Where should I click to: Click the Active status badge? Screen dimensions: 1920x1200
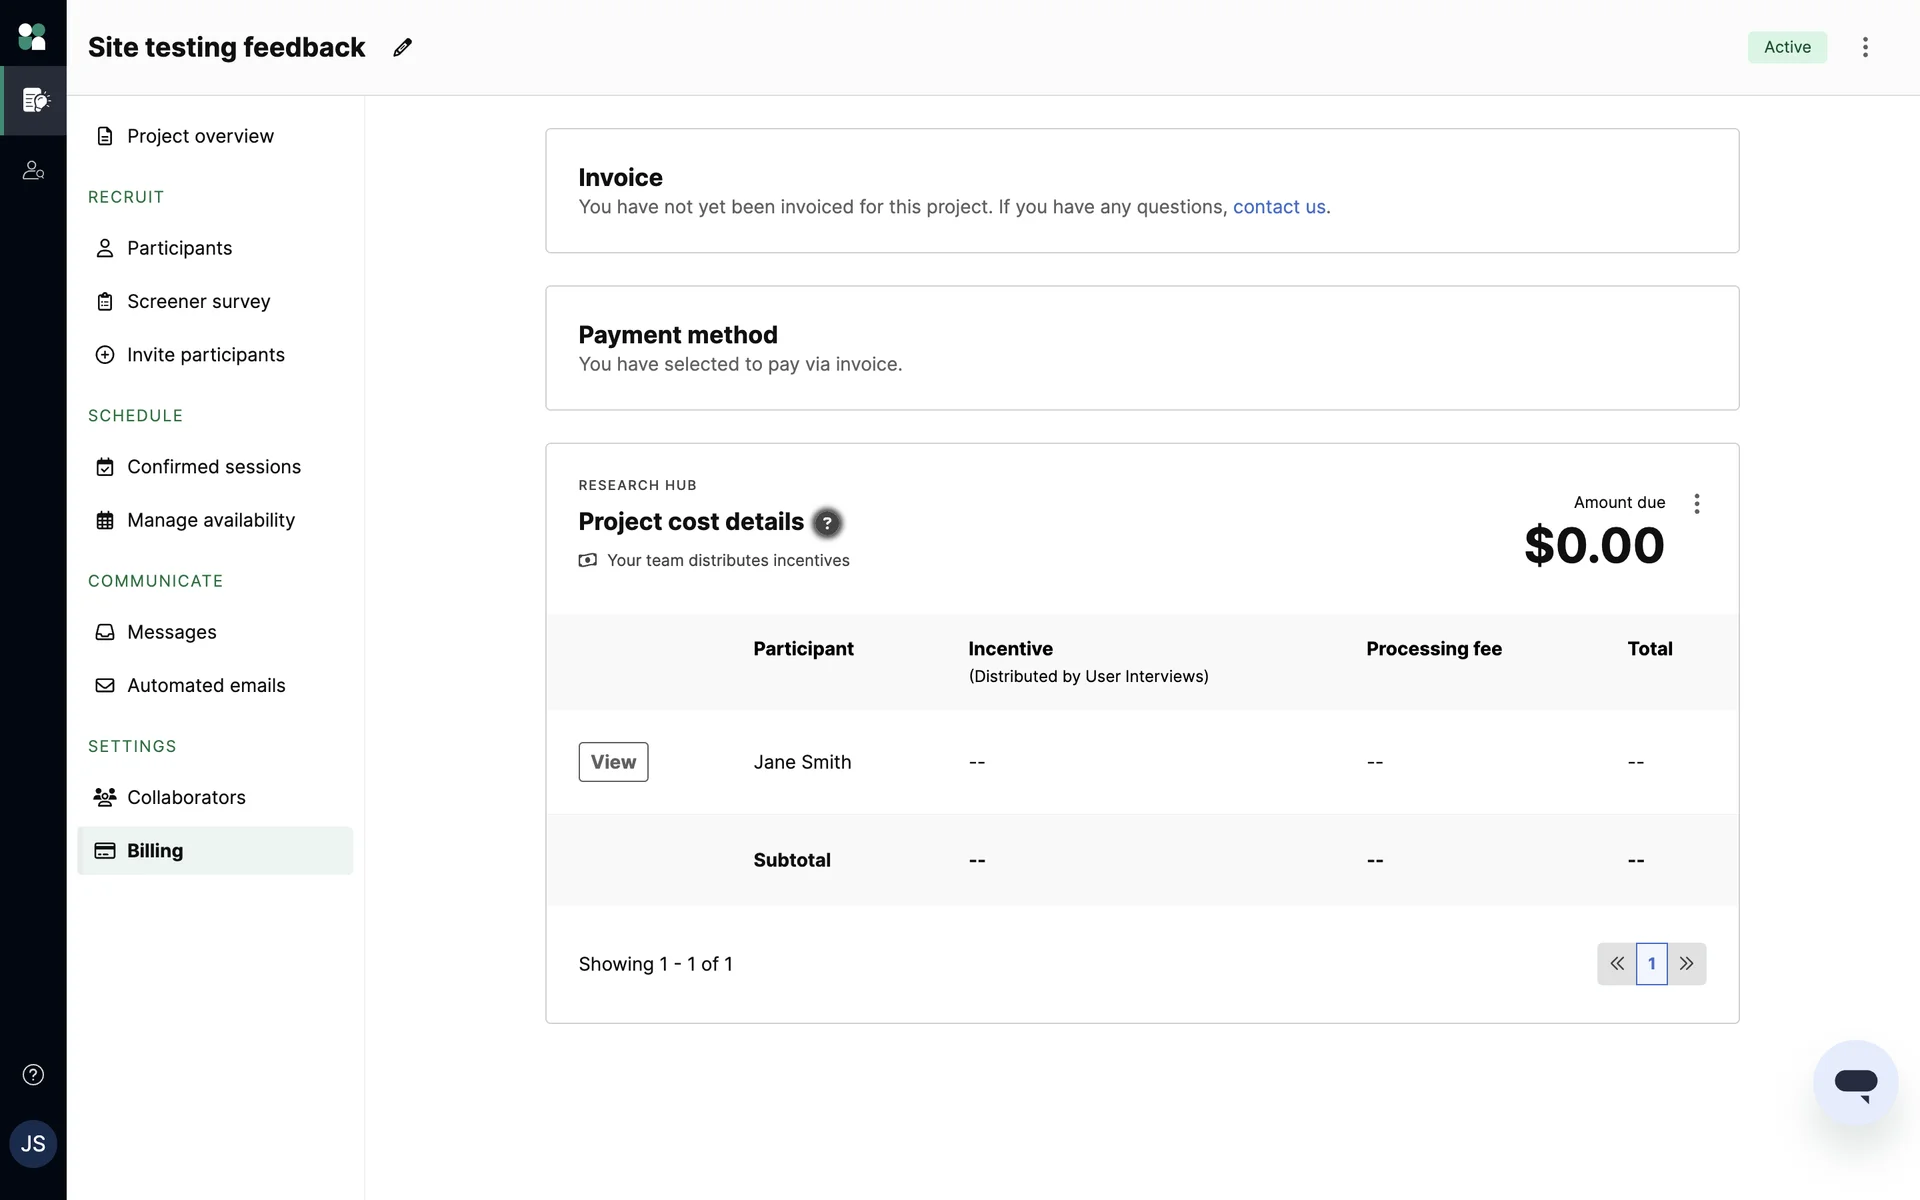[x=1787, y=47]
